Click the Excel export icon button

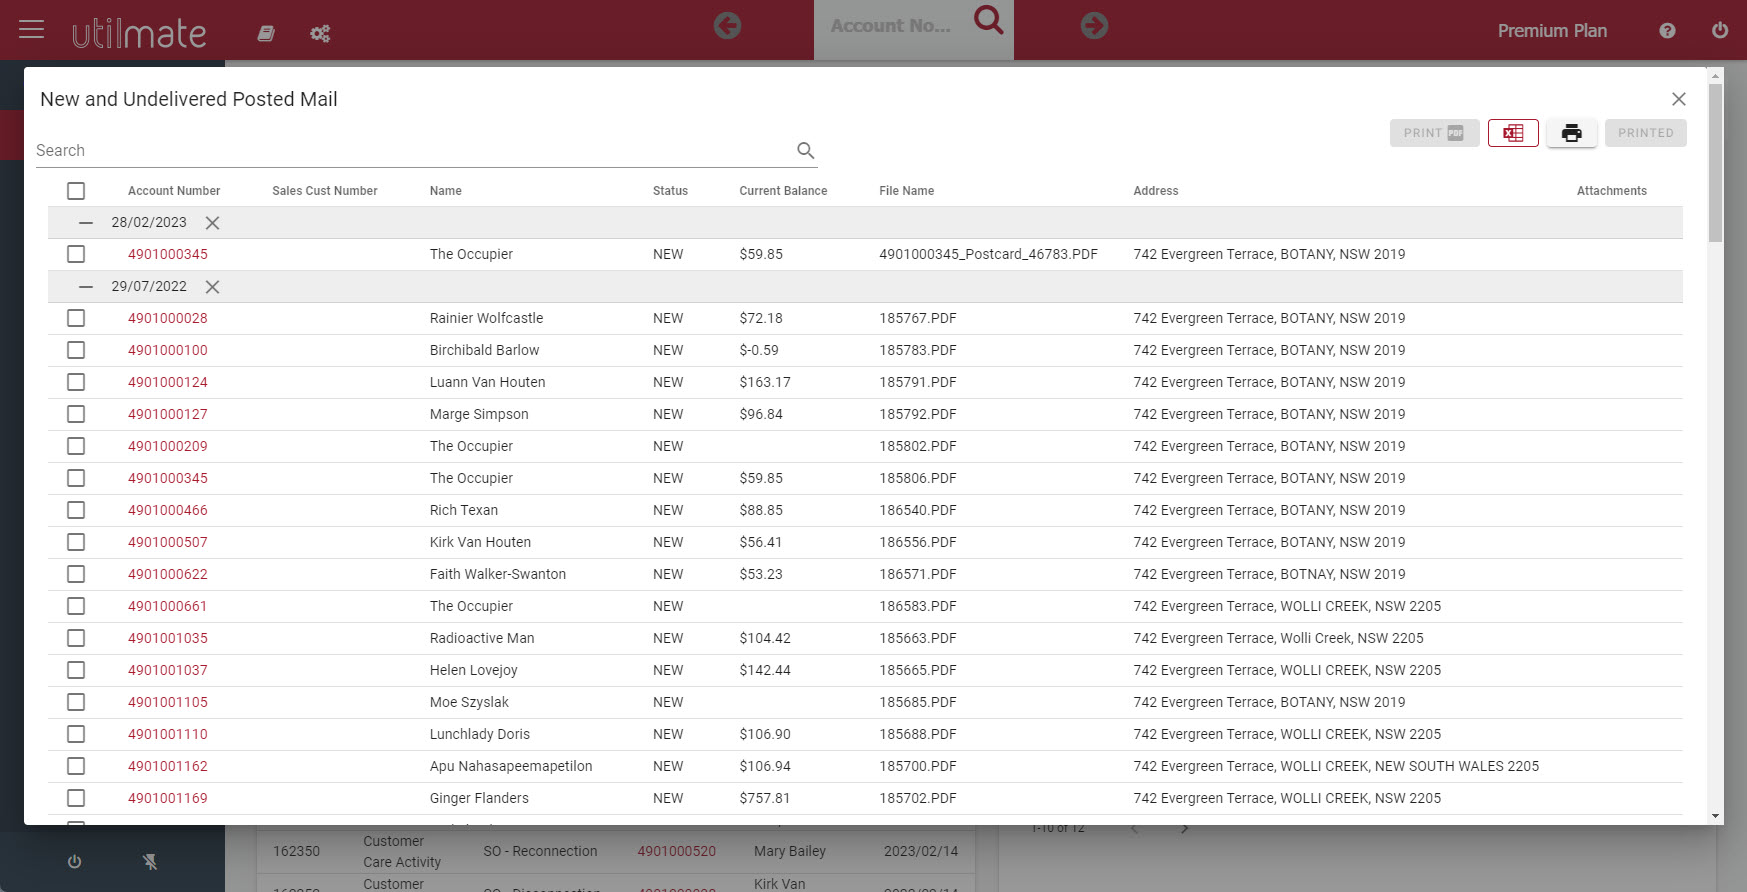(x=1512, y=133)
